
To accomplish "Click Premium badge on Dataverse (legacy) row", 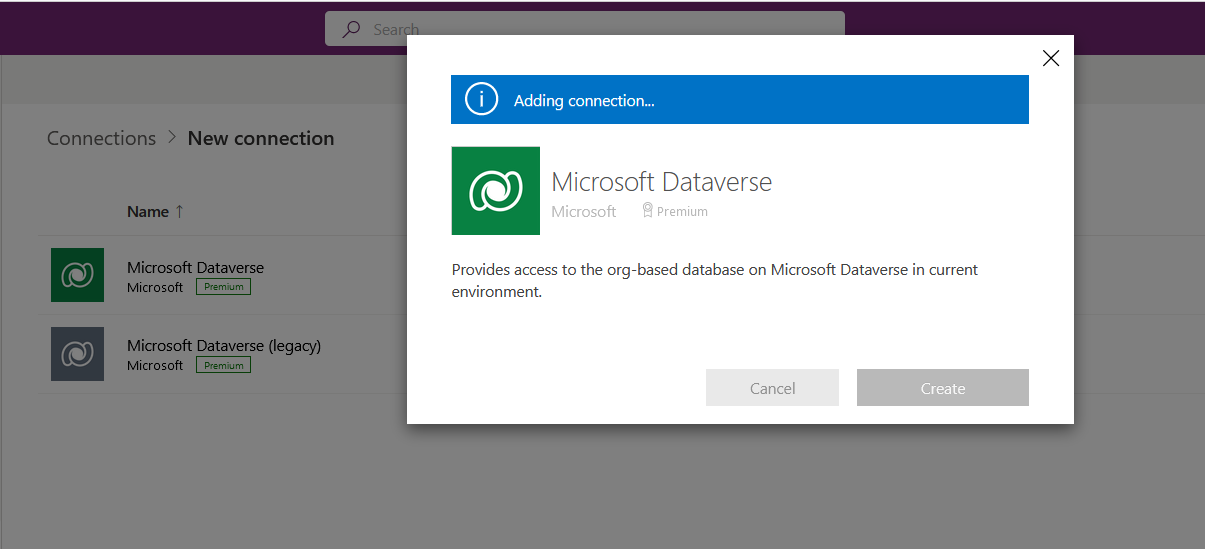I will pos(223,365).
